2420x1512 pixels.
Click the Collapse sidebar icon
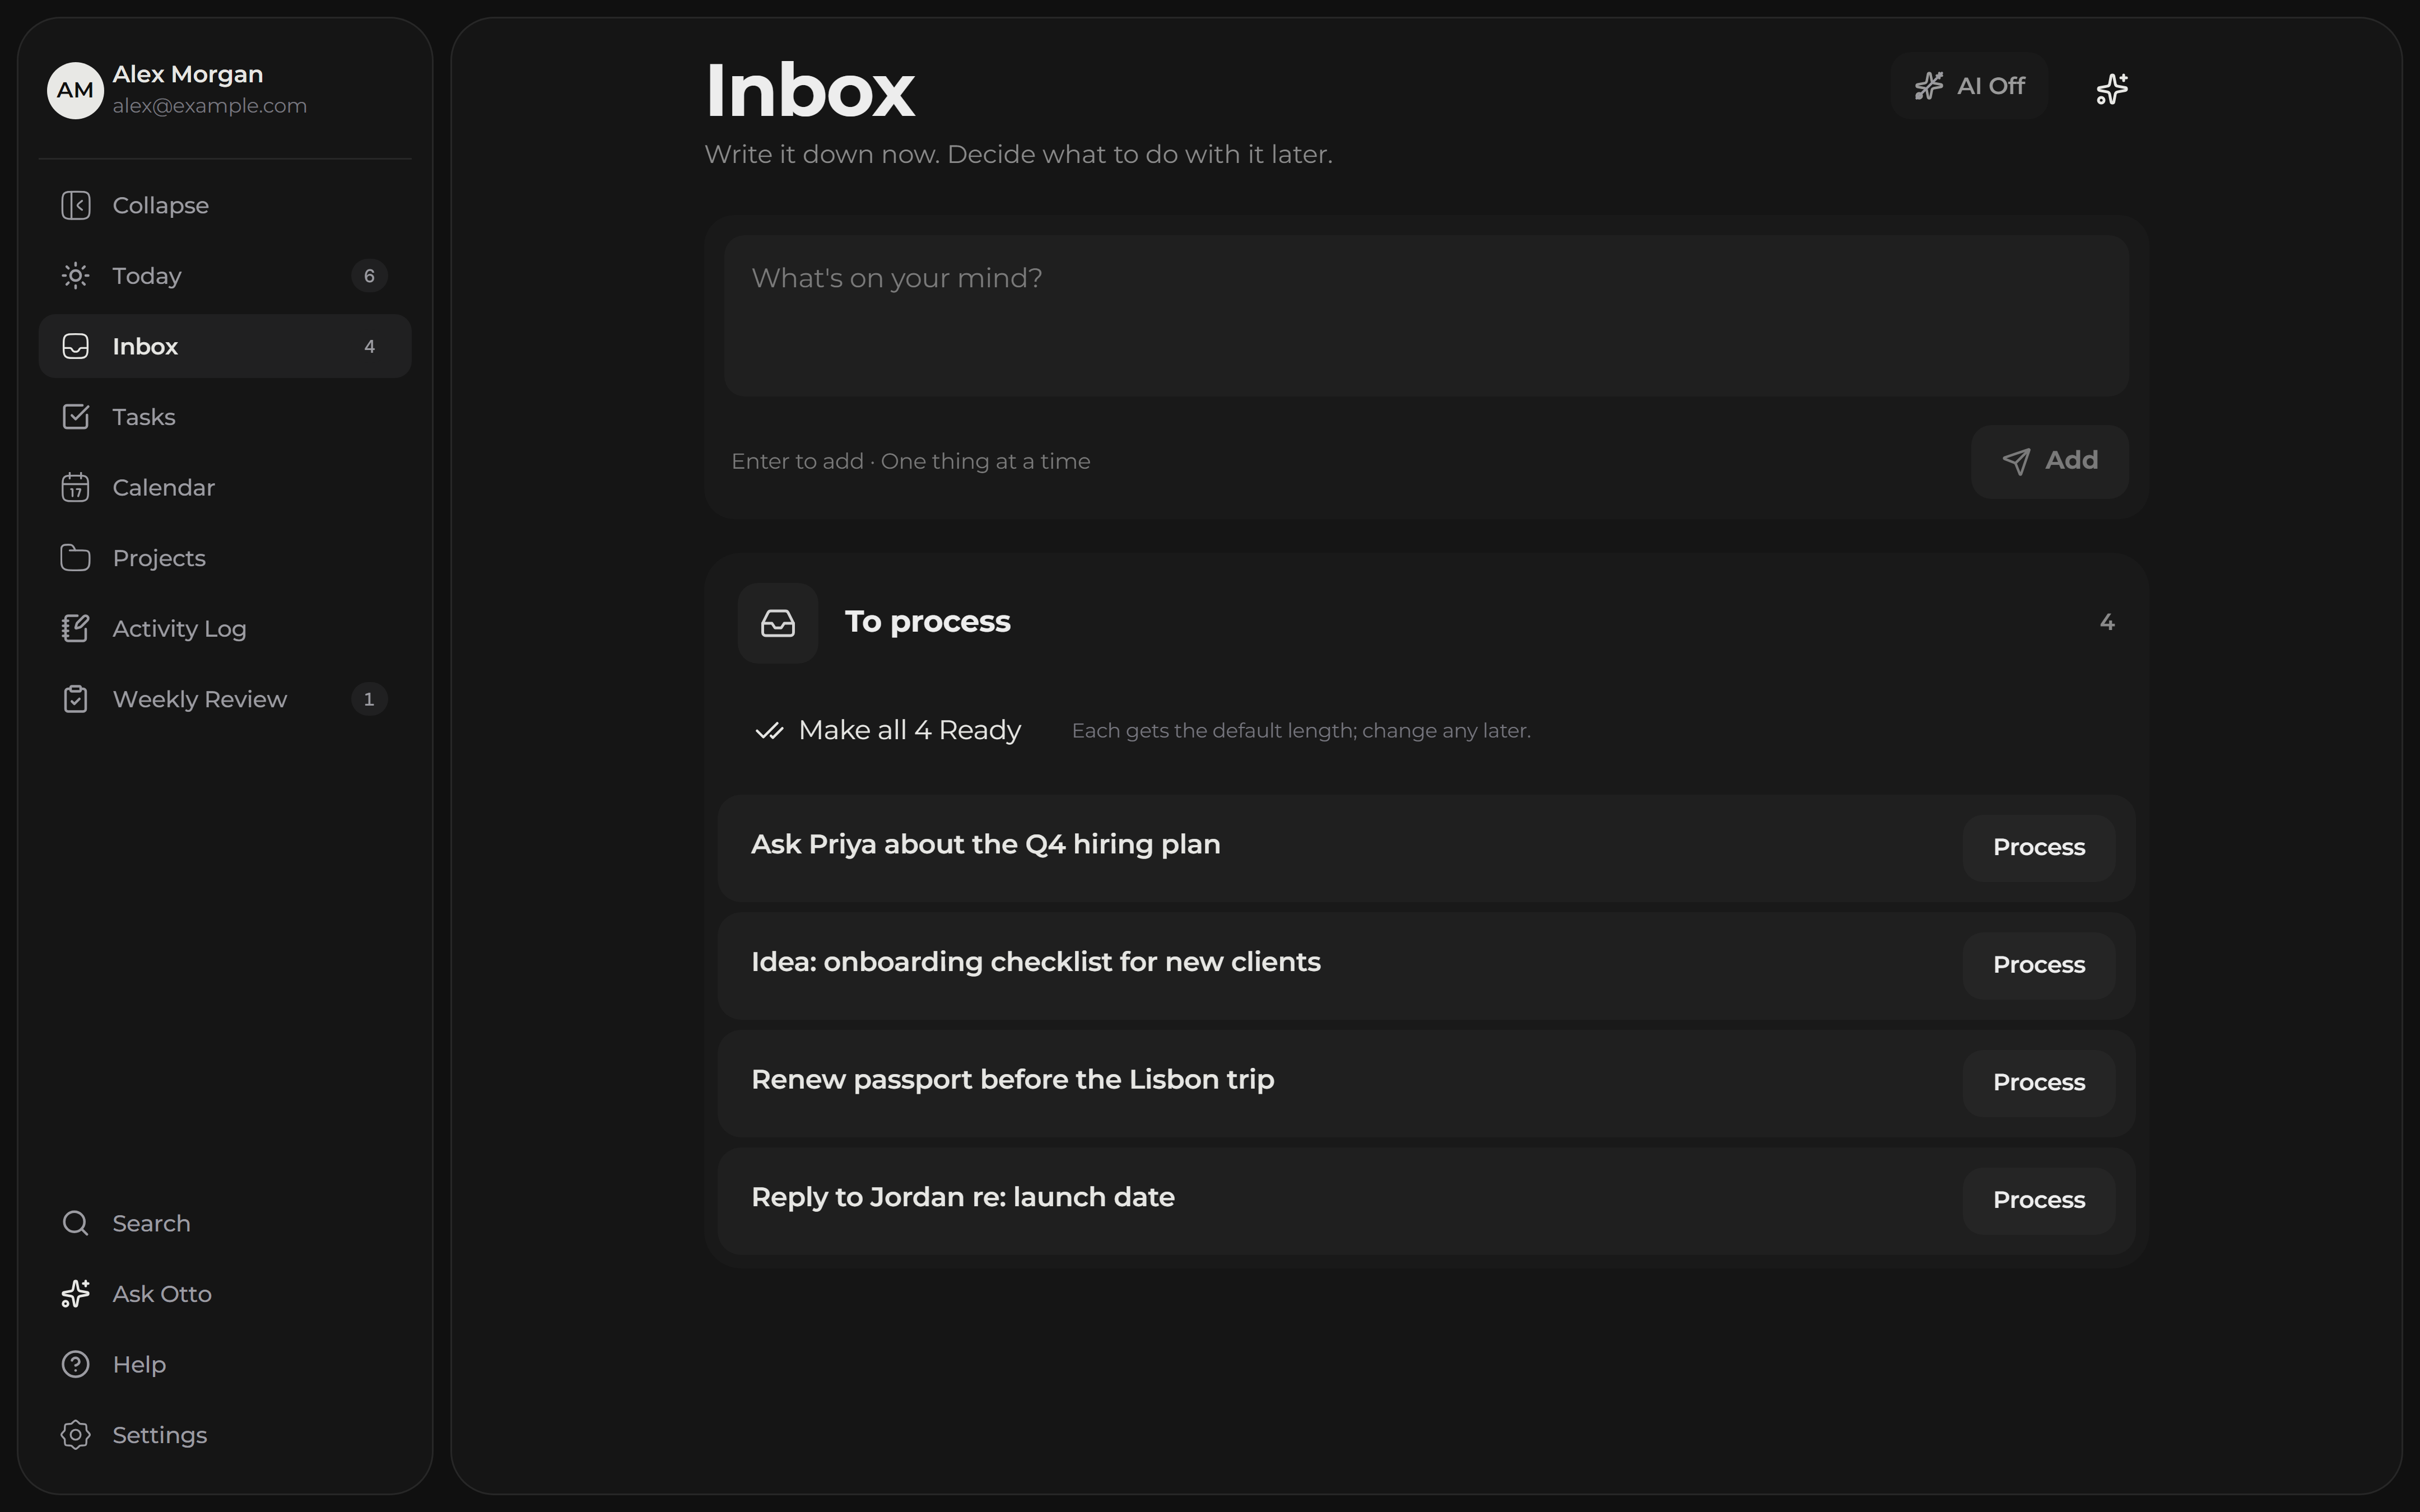75,205
